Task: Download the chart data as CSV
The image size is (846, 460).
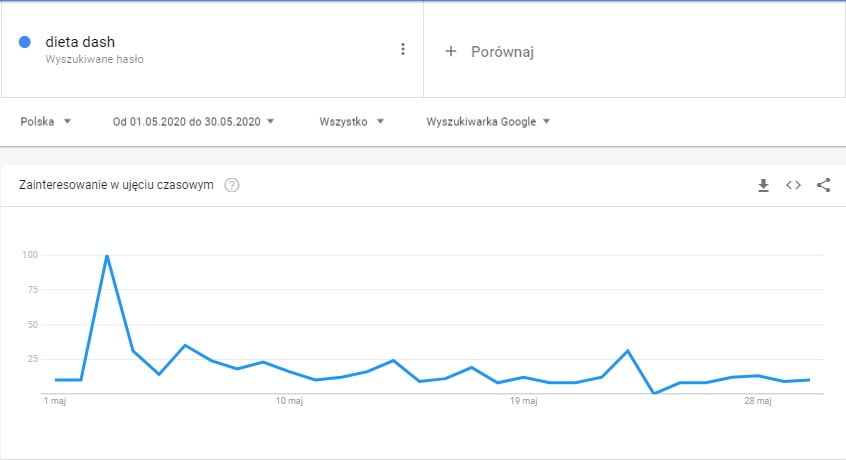Action: 763,185
